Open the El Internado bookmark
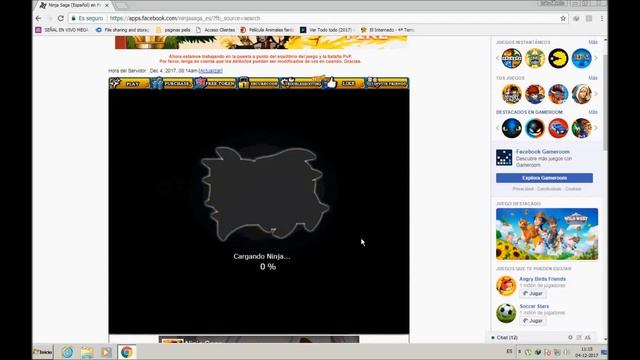 387,30
